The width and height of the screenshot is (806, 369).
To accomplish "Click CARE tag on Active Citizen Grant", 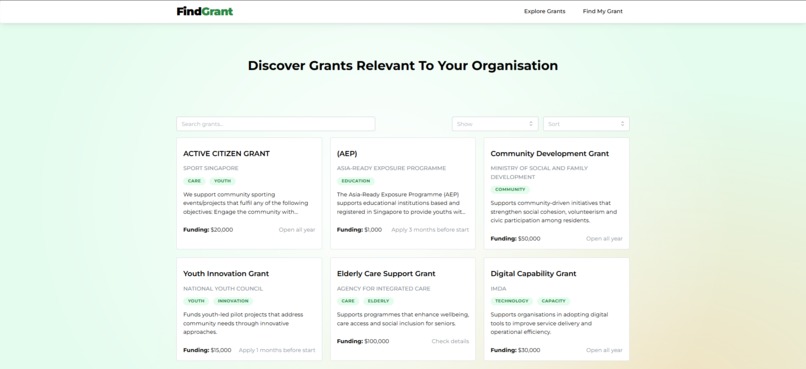I will coord(194,181).
